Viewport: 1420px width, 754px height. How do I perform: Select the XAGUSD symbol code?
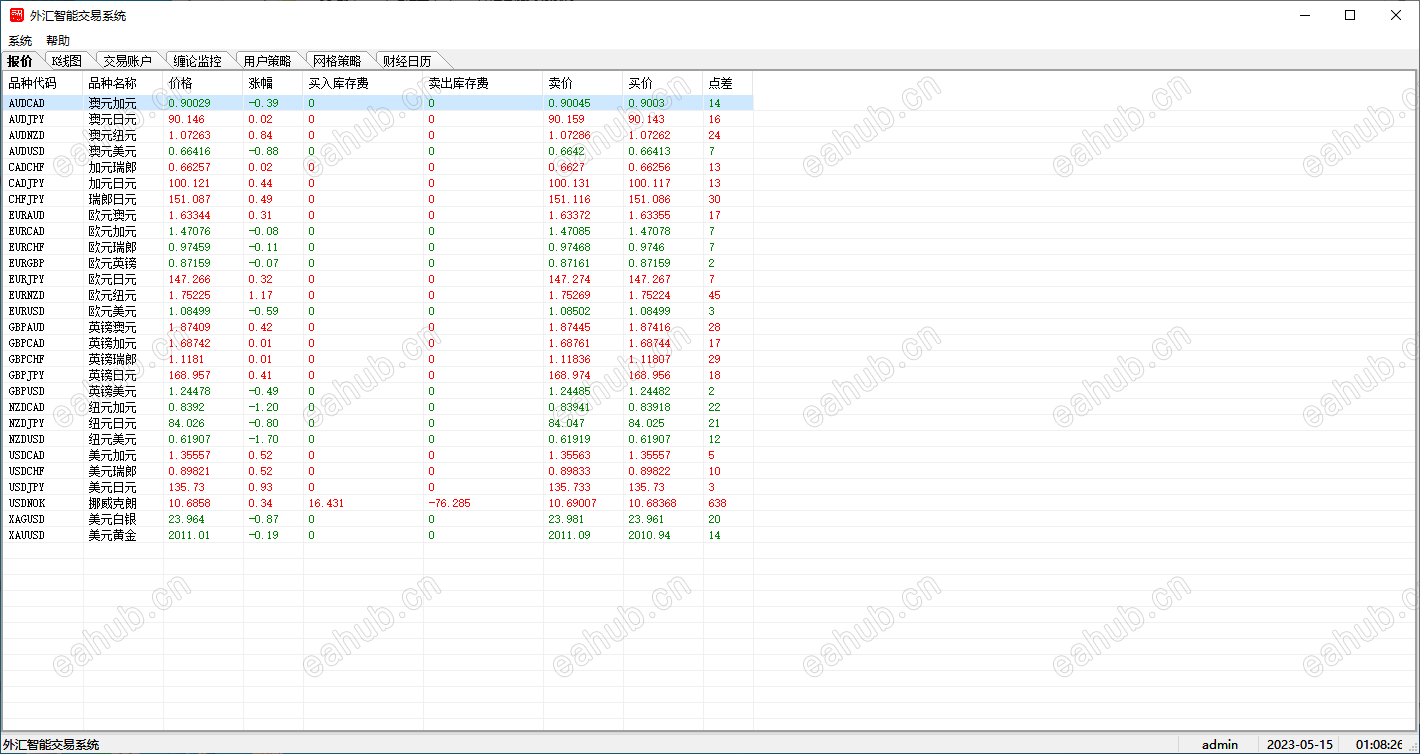[27, 519]
